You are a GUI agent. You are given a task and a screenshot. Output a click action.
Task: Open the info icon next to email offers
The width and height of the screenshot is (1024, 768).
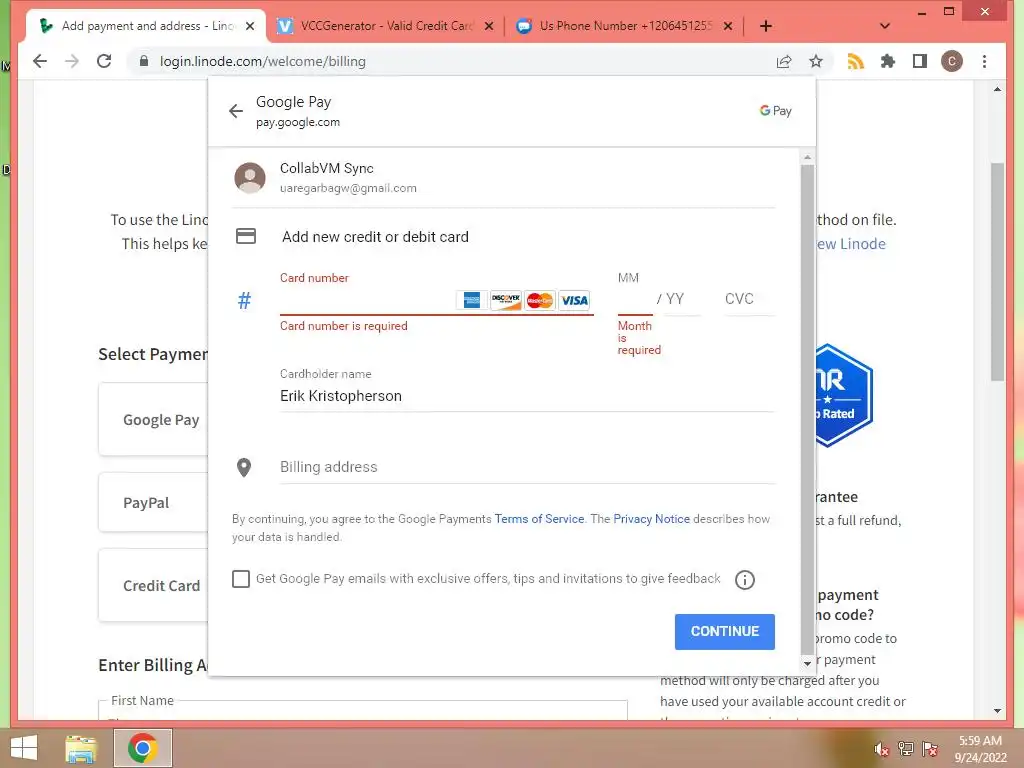(744, 579)
